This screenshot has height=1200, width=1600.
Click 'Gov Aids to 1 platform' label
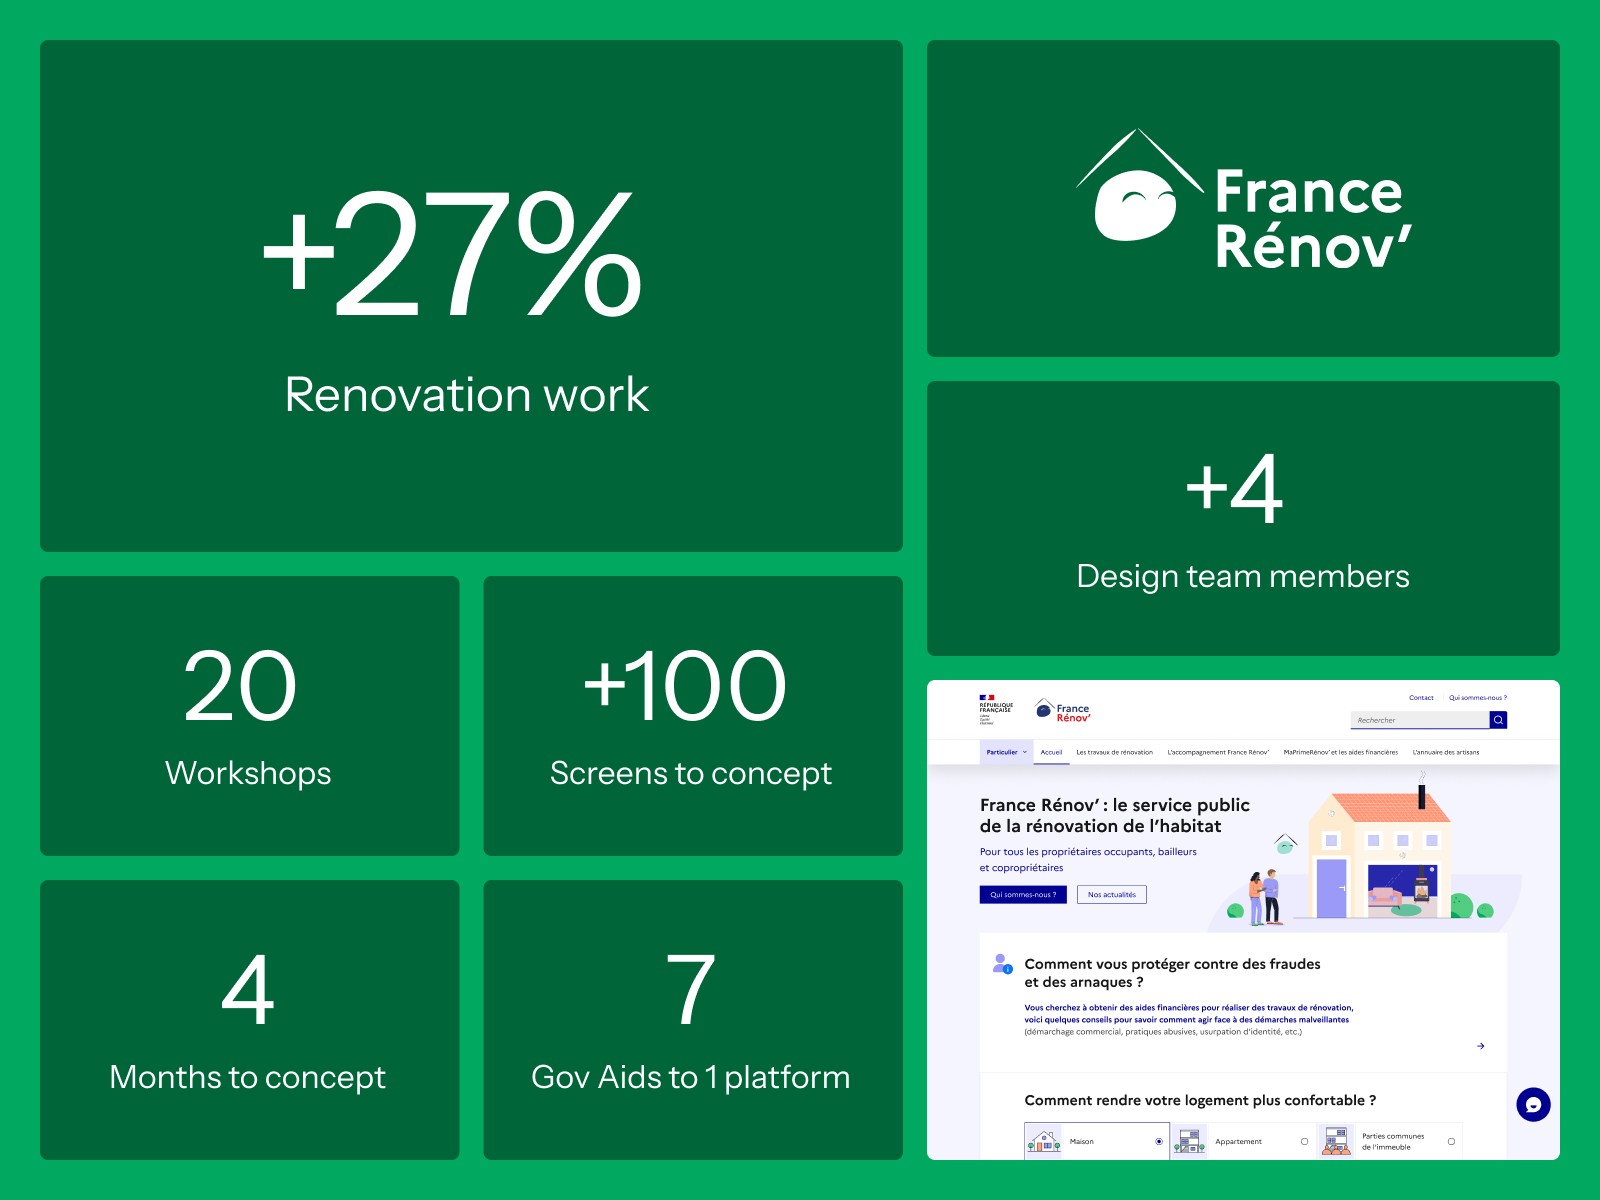pos(691,1077)
